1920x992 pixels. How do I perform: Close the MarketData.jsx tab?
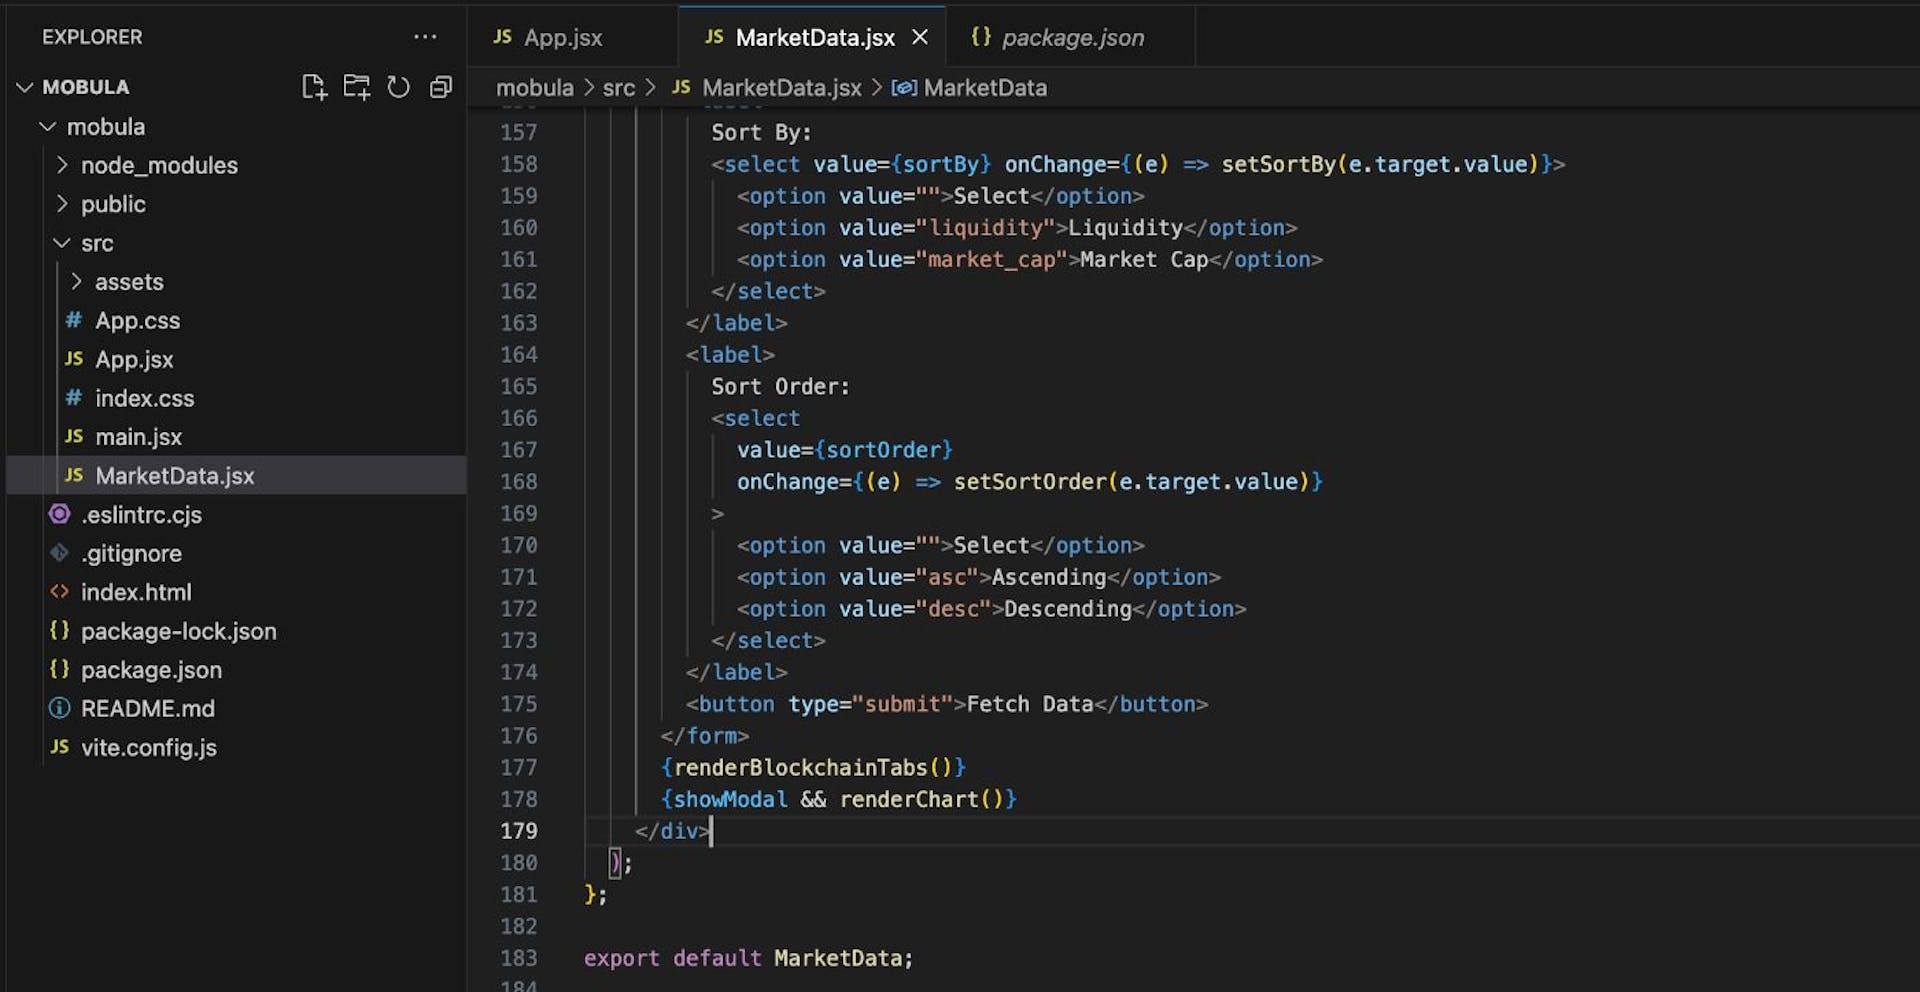click(x=920, y=36)
